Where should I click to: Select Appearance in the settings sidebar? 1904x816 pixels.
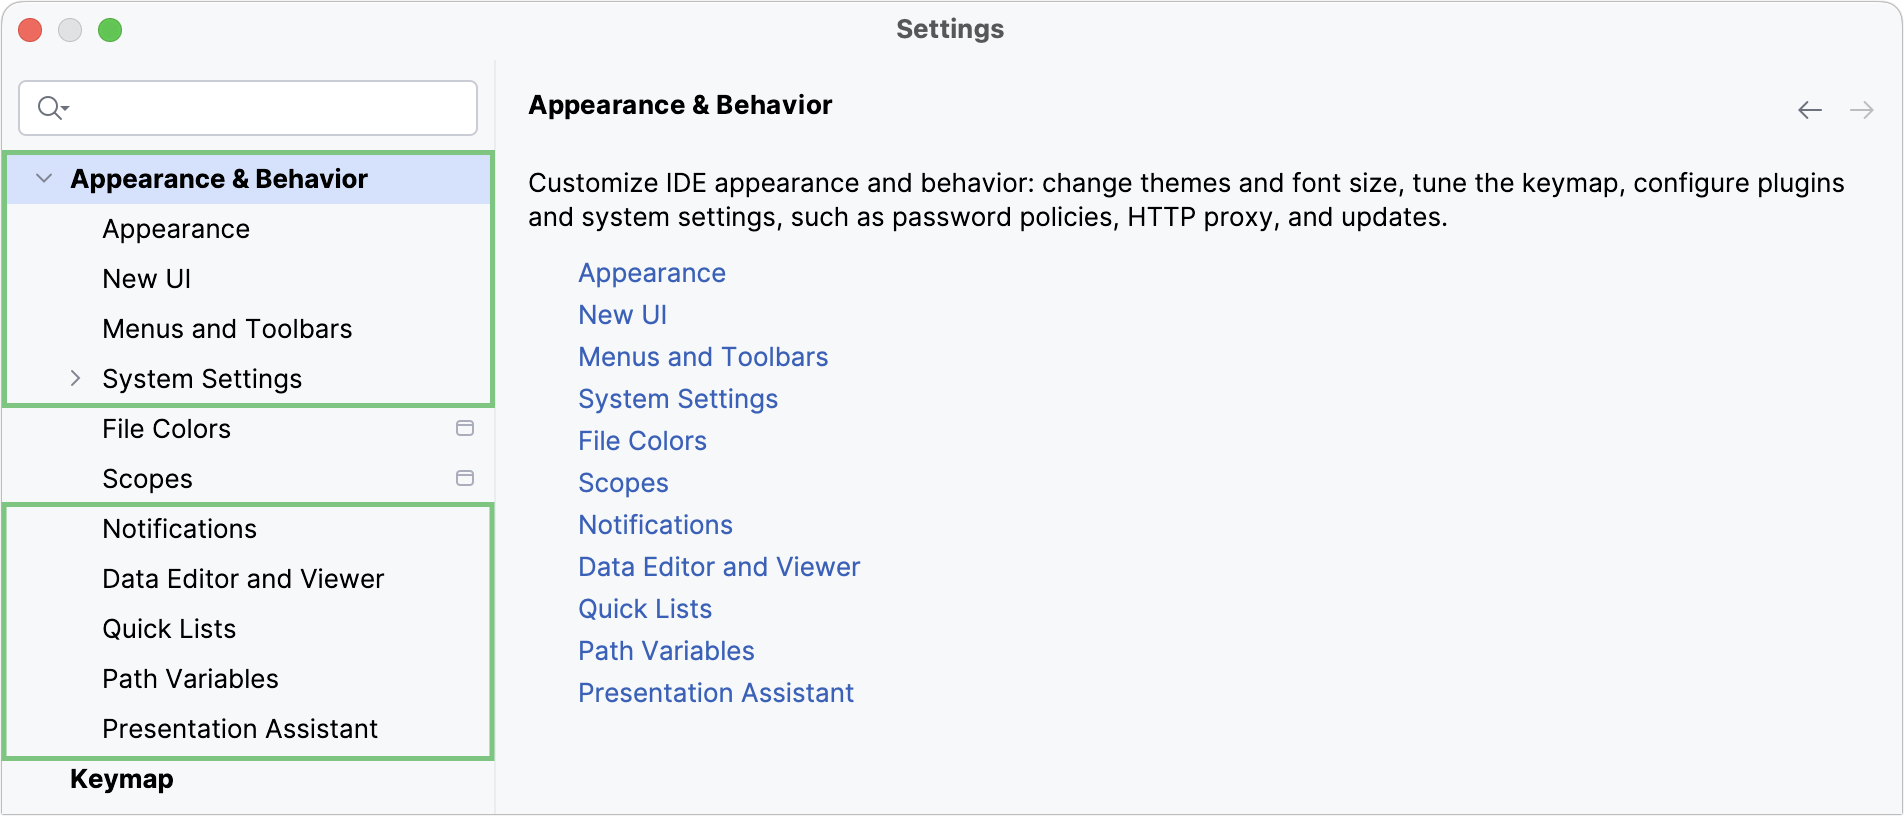coord(176,228)
